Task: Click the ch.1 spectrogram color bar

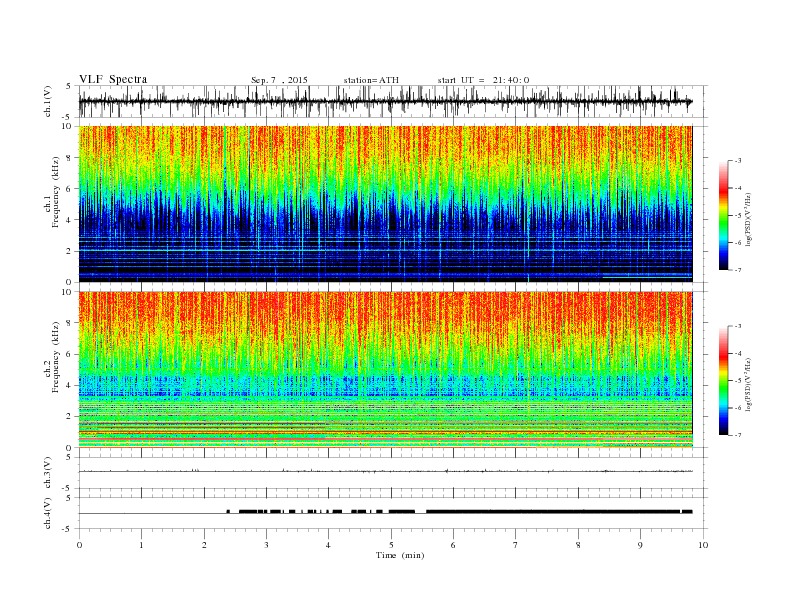Action: 723,215
